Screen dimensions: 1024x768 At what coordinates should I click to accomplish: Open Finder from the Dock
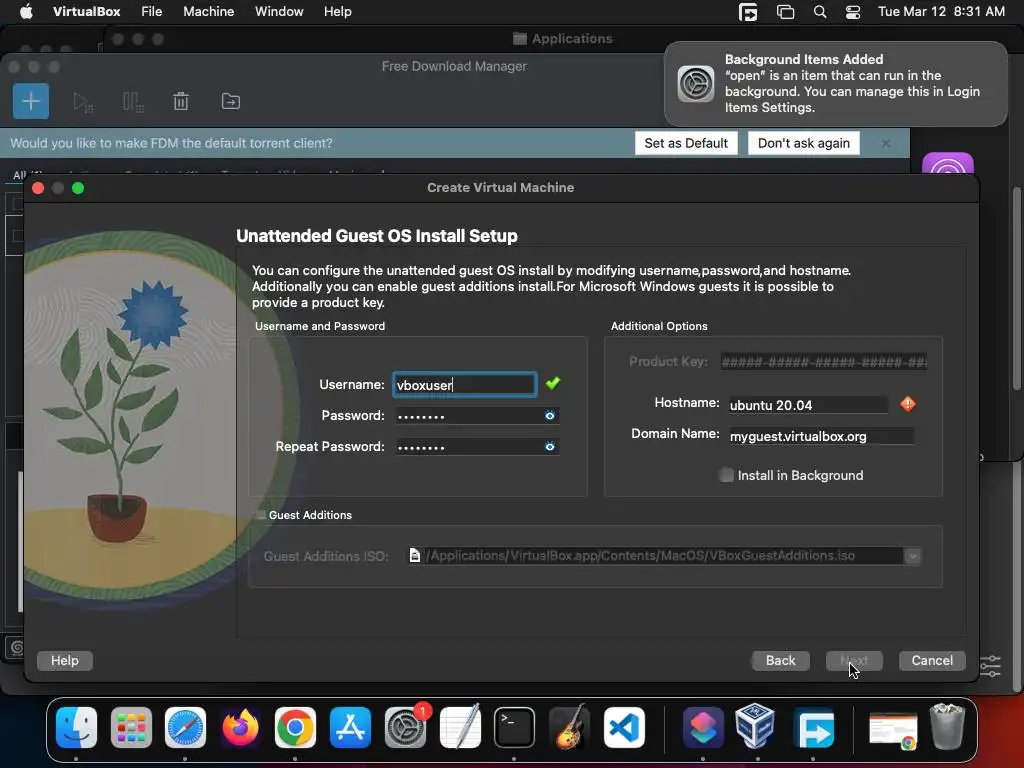click(x=76, y=728)
